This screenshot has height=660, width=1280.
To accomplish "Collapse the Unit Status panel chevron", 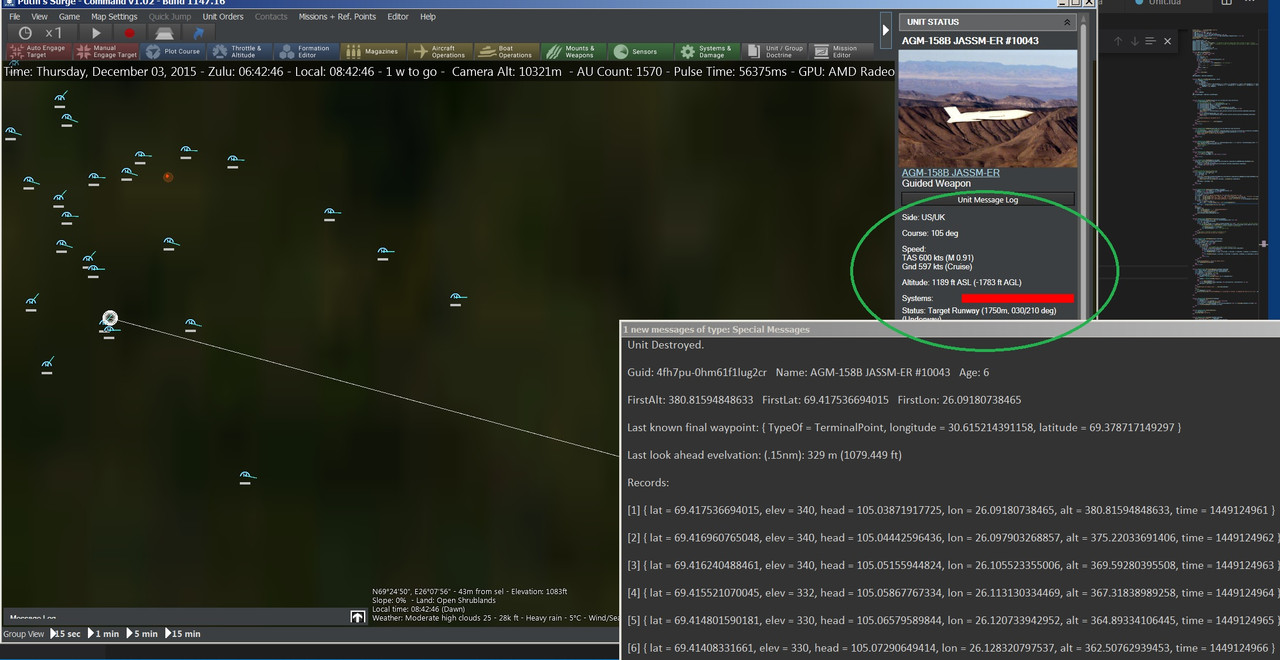I will click(1067, 22).
